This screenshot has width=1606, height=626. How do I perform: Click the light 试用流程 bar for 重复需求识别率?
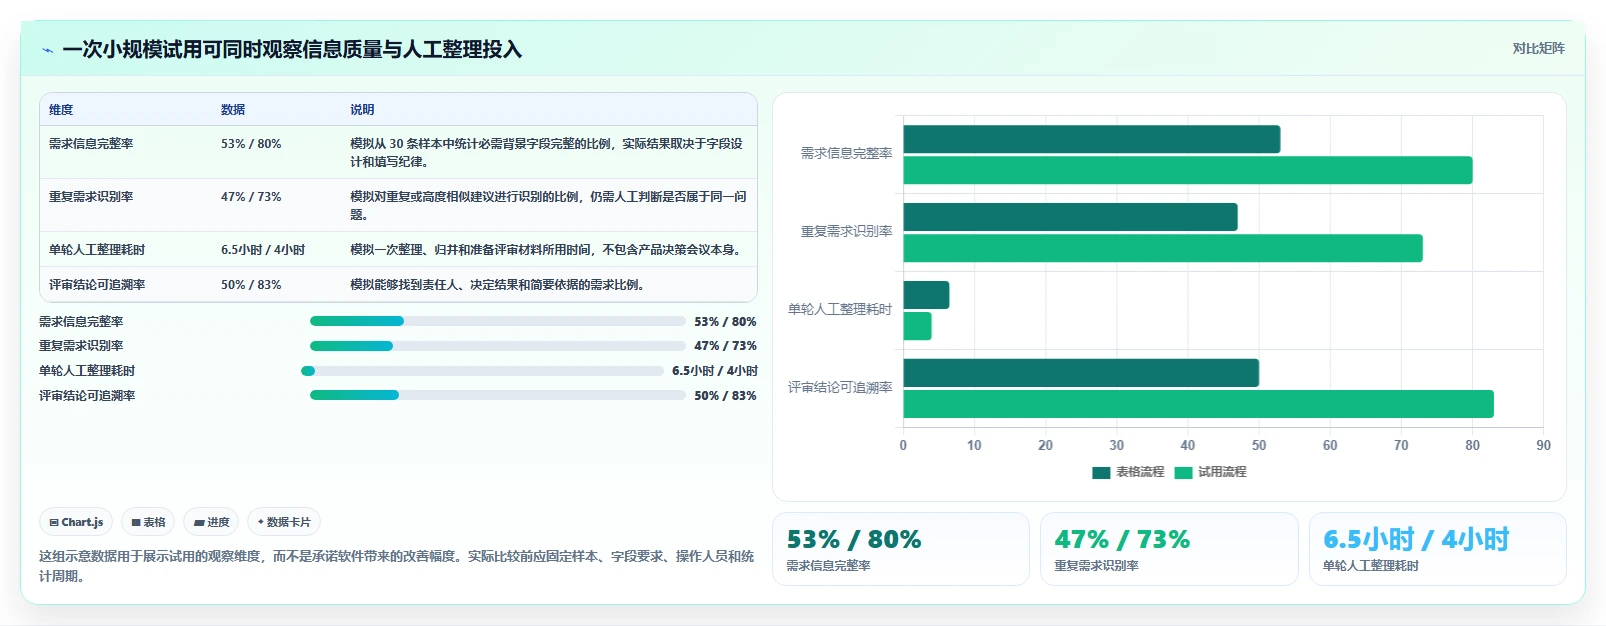point(1163,248)
